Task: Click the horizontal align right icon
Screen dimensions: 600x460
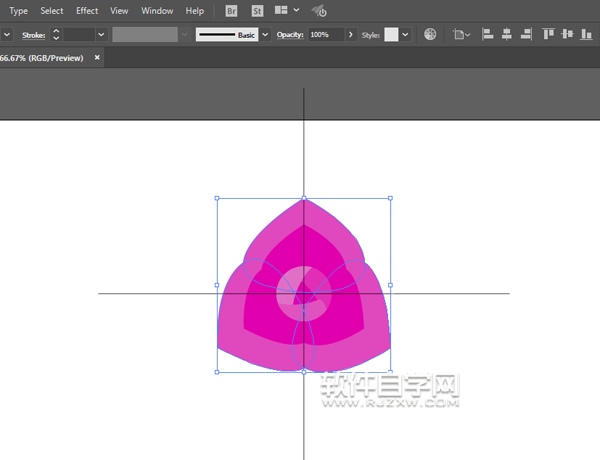Action: point(526,34)
